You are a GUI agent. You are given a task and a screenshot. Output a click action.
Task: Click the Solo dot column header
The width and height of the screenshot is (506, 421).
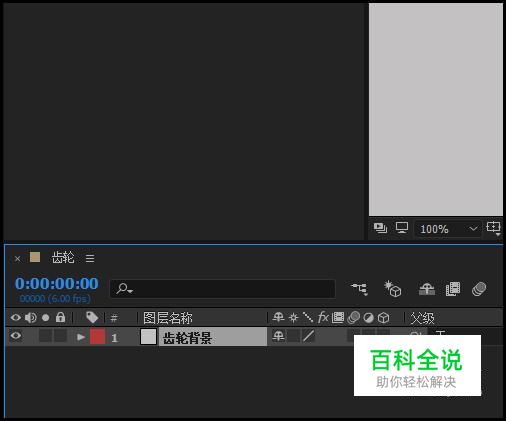click(x=46, y=318)
